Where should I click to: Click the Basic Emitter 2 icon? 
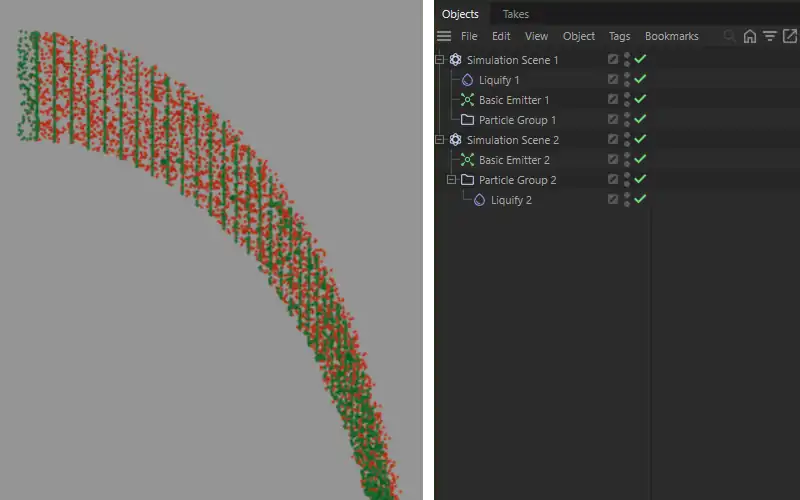click(x=467, y=160)
